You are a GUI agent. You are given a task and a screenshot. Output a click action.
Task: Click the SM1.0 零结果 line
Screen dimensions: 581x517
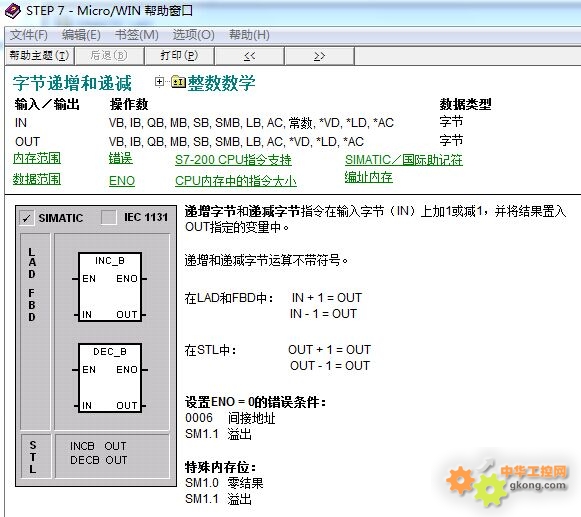(x=224, y=483)
